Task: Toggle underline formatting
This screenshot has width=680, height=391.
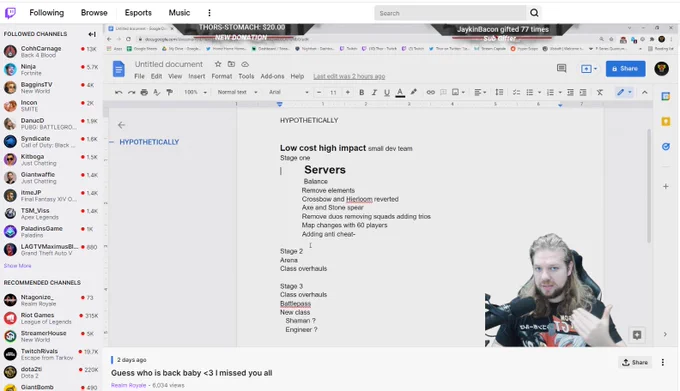Action: [386, 92]
